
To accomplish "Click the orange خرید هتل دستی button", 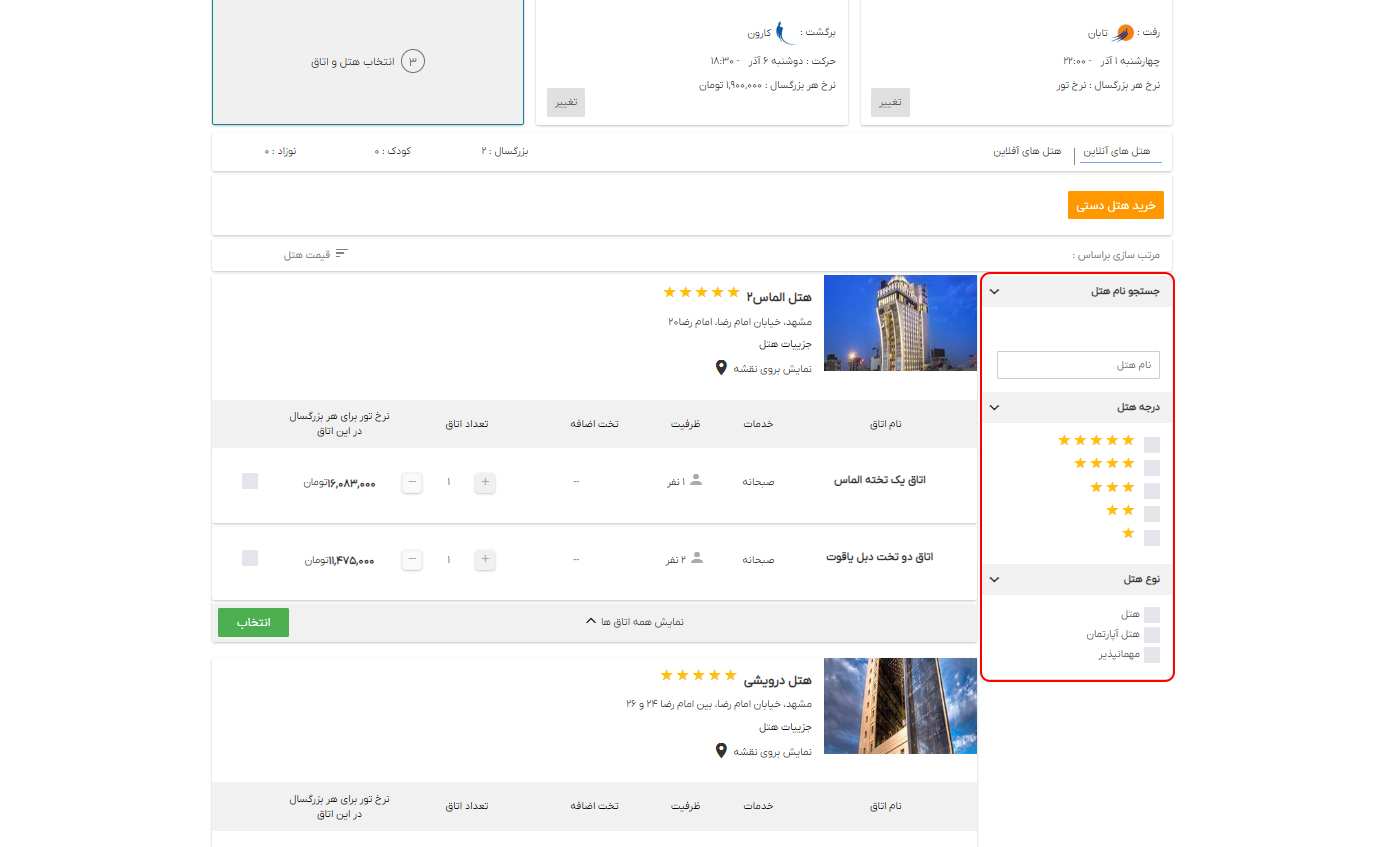I will pos(1115,205).
